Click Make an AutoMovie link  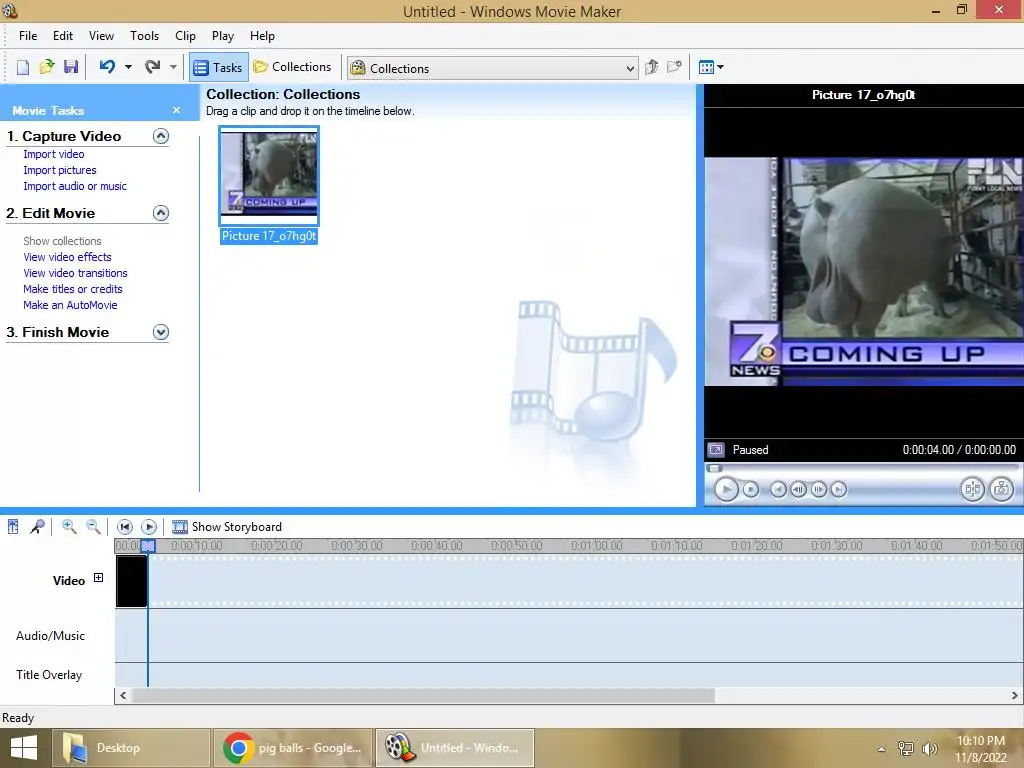click(x=70, y=305)
